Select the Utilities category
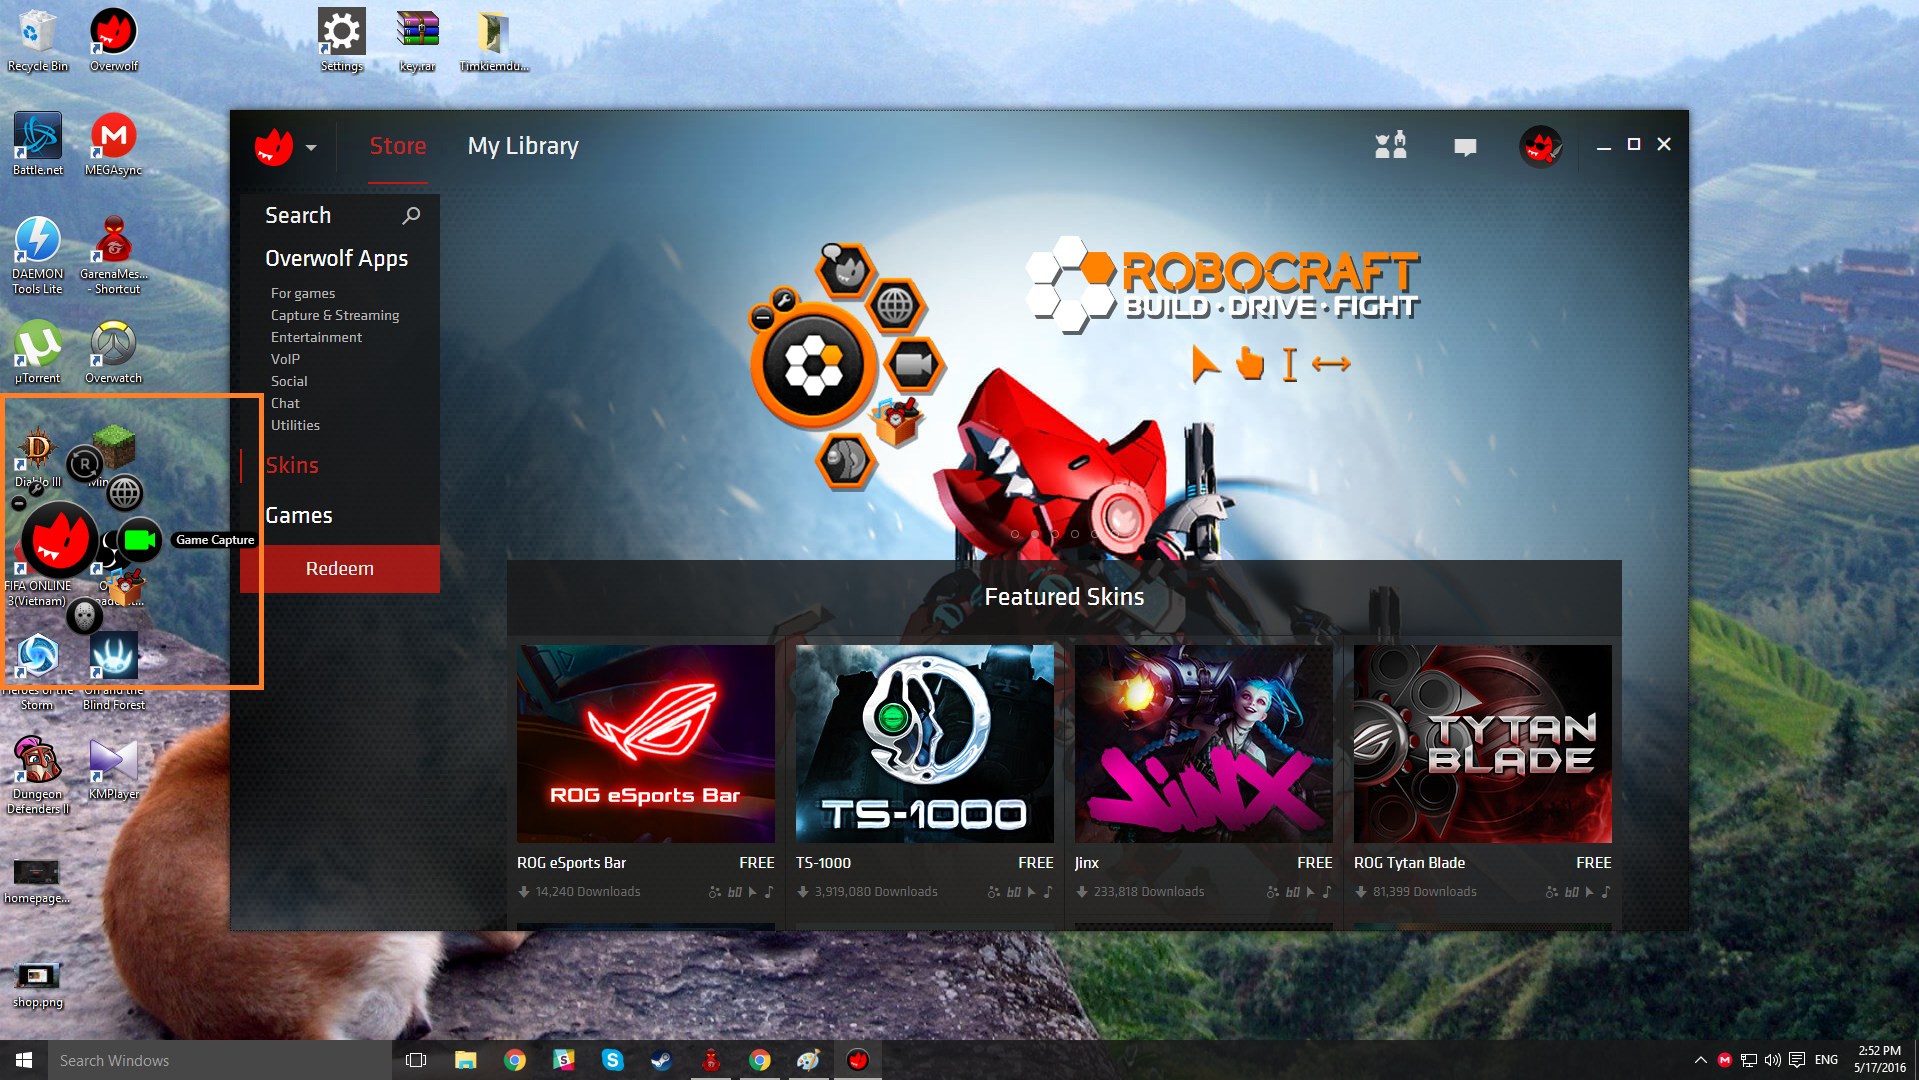This screenshot has width=1919, height=1080. [x=295, y=425]
